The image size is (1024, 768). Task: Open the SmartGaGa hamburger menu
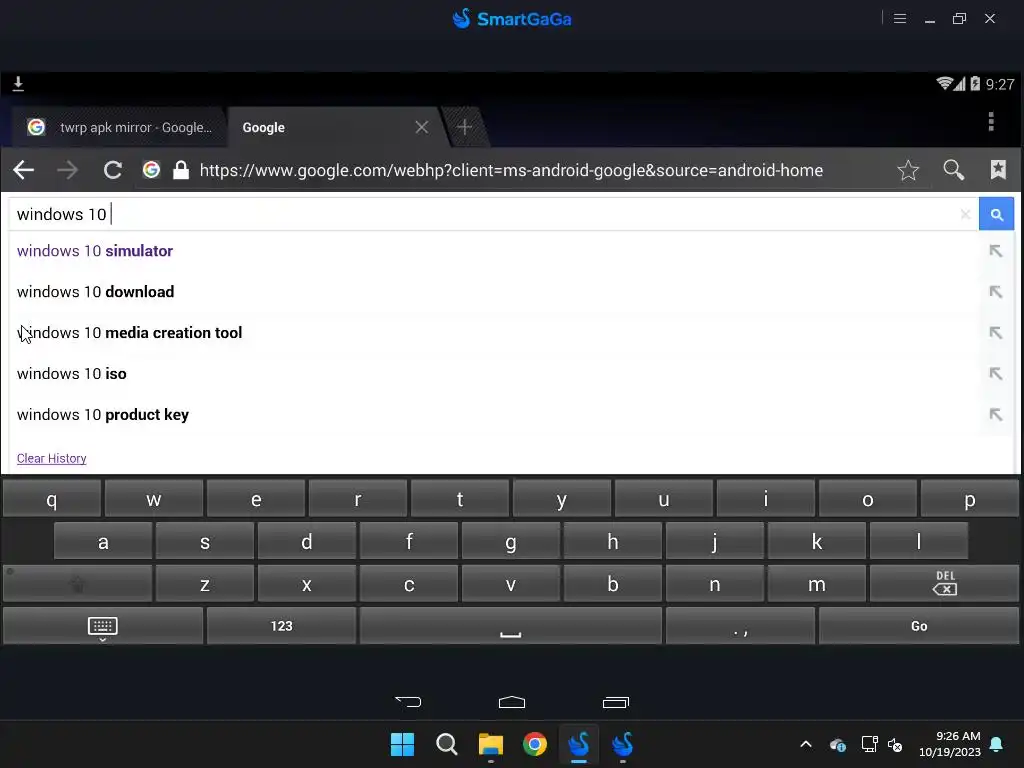click(x=900, y=18)
